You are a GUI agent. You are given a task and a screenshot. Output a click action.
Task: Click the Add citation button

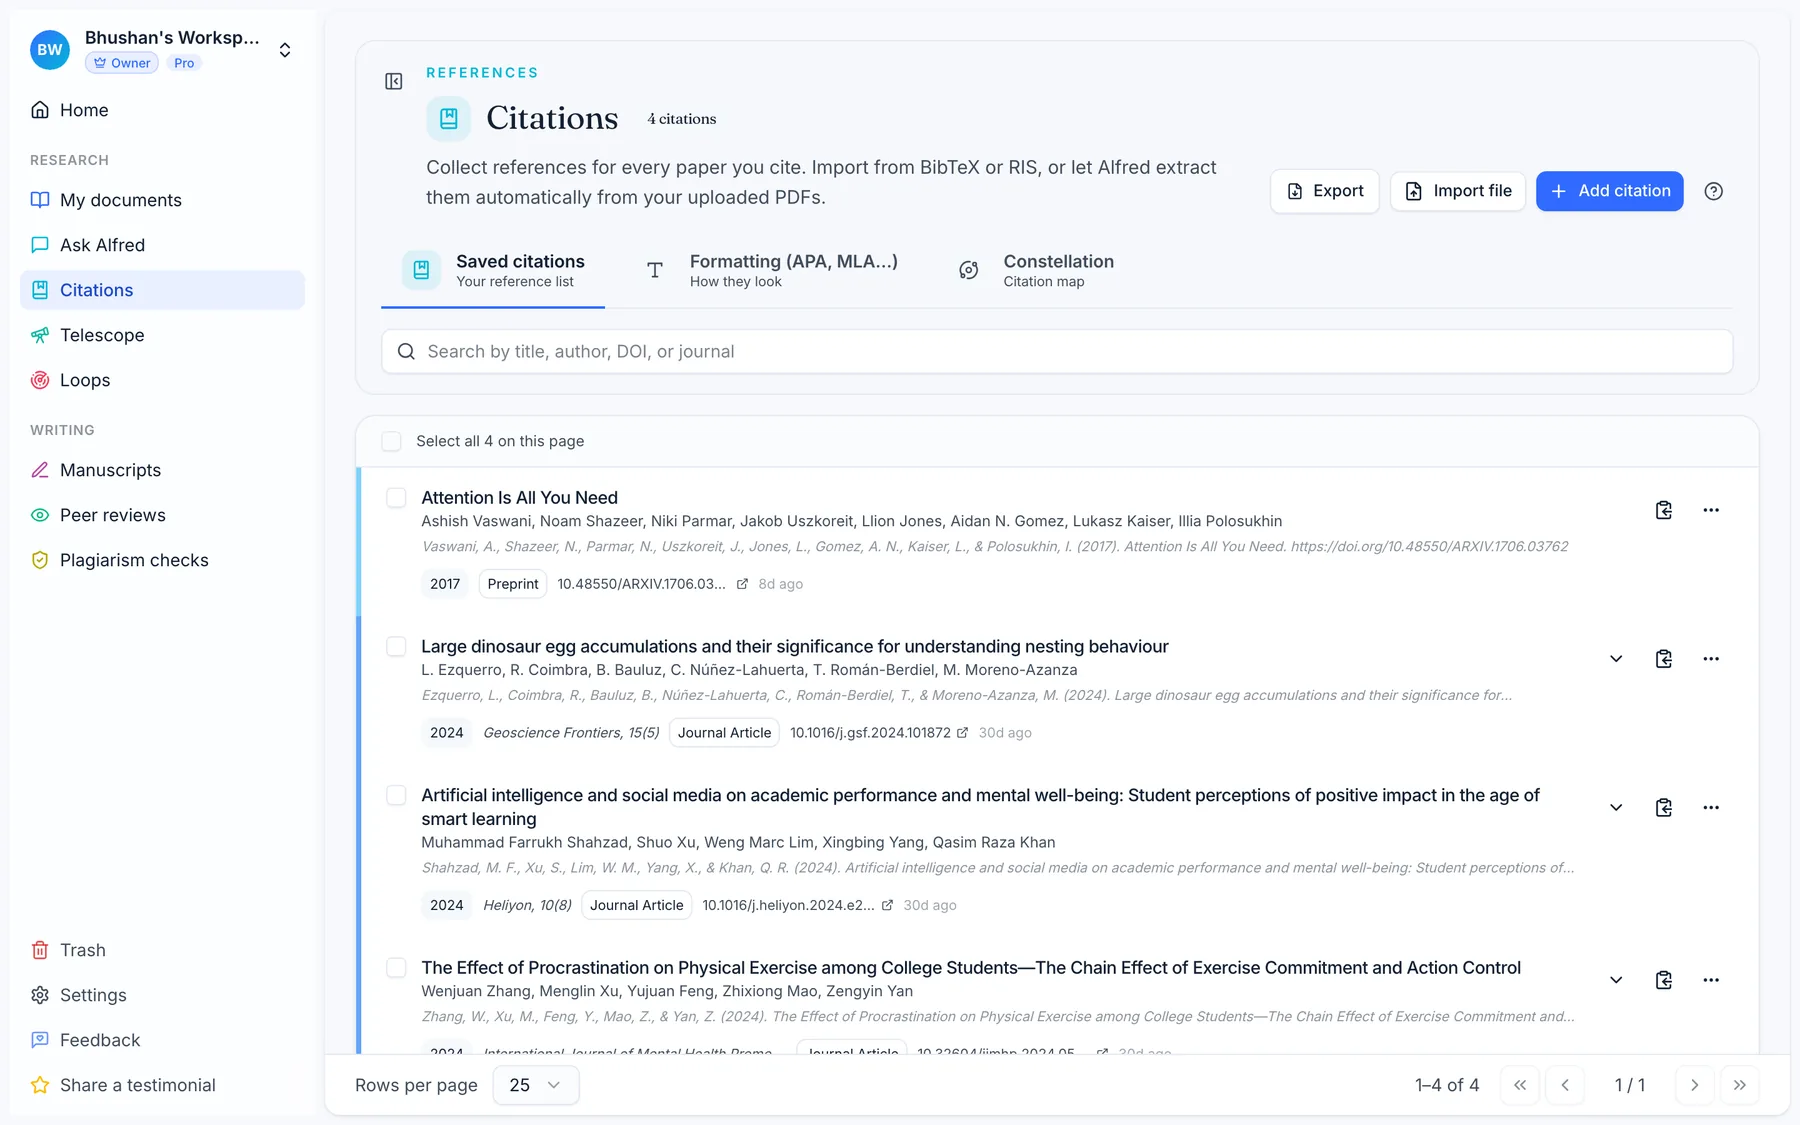click(x=1609, y=191)
